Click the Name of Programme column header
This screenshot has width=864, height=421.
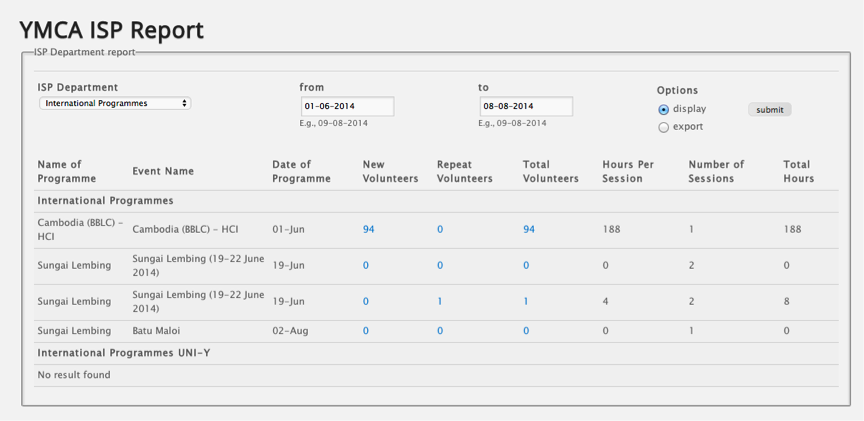coord(67,171)
